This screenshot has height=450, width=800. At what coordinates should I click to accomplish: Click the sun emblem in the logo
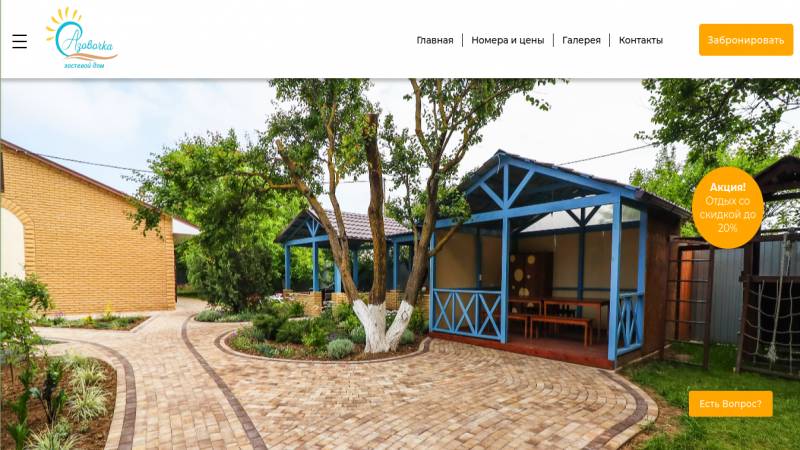(63, 22)
